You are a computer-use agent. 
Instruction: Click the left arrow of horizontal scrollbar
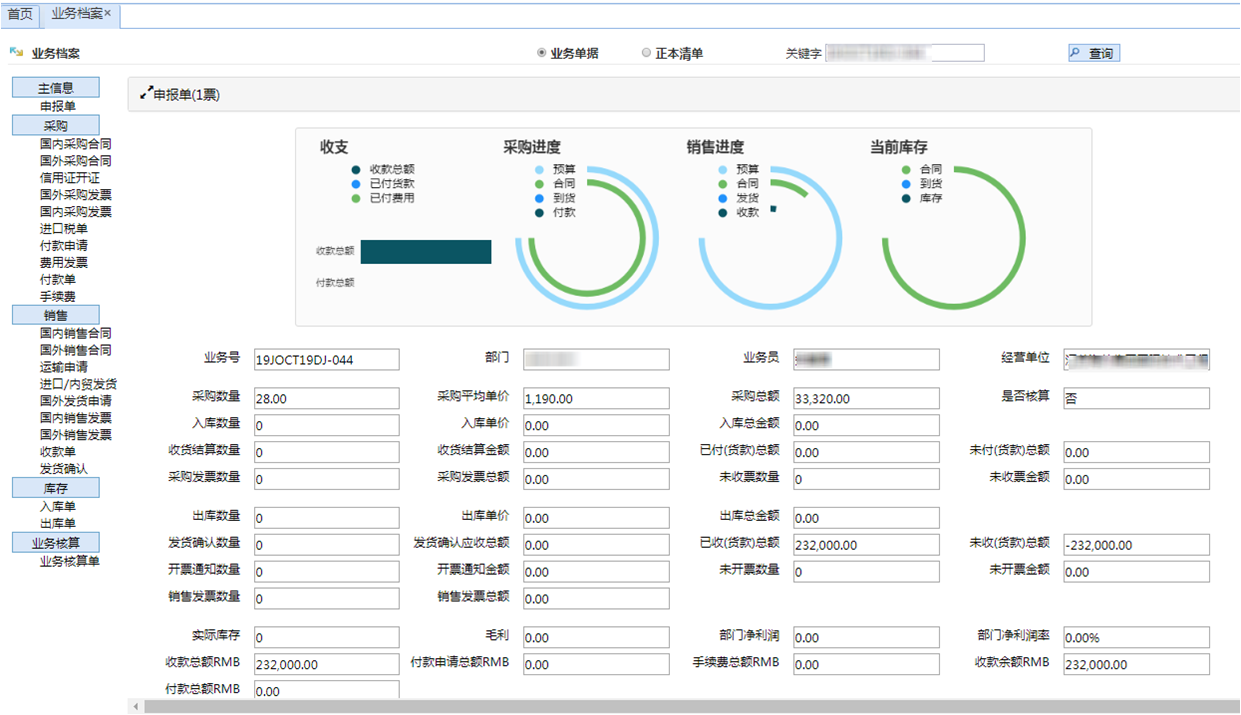coord(135,707)
